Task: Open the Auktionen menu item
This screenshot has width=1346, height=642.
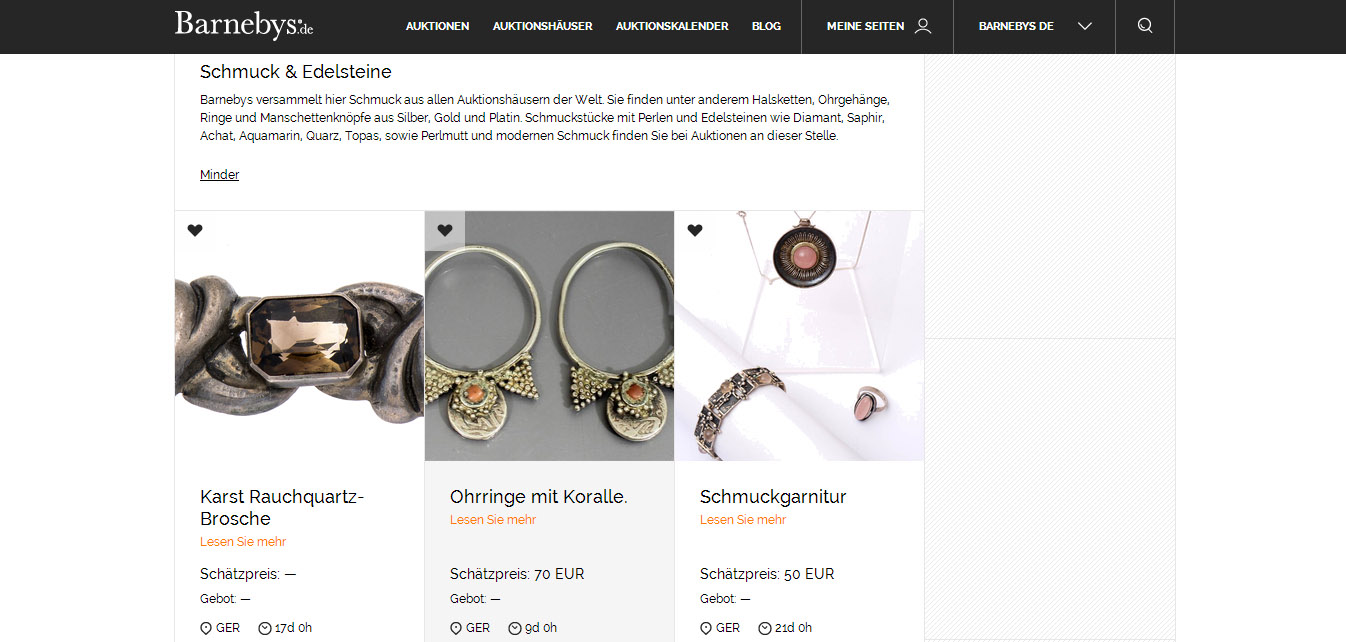Action: [x=437, y=26]
